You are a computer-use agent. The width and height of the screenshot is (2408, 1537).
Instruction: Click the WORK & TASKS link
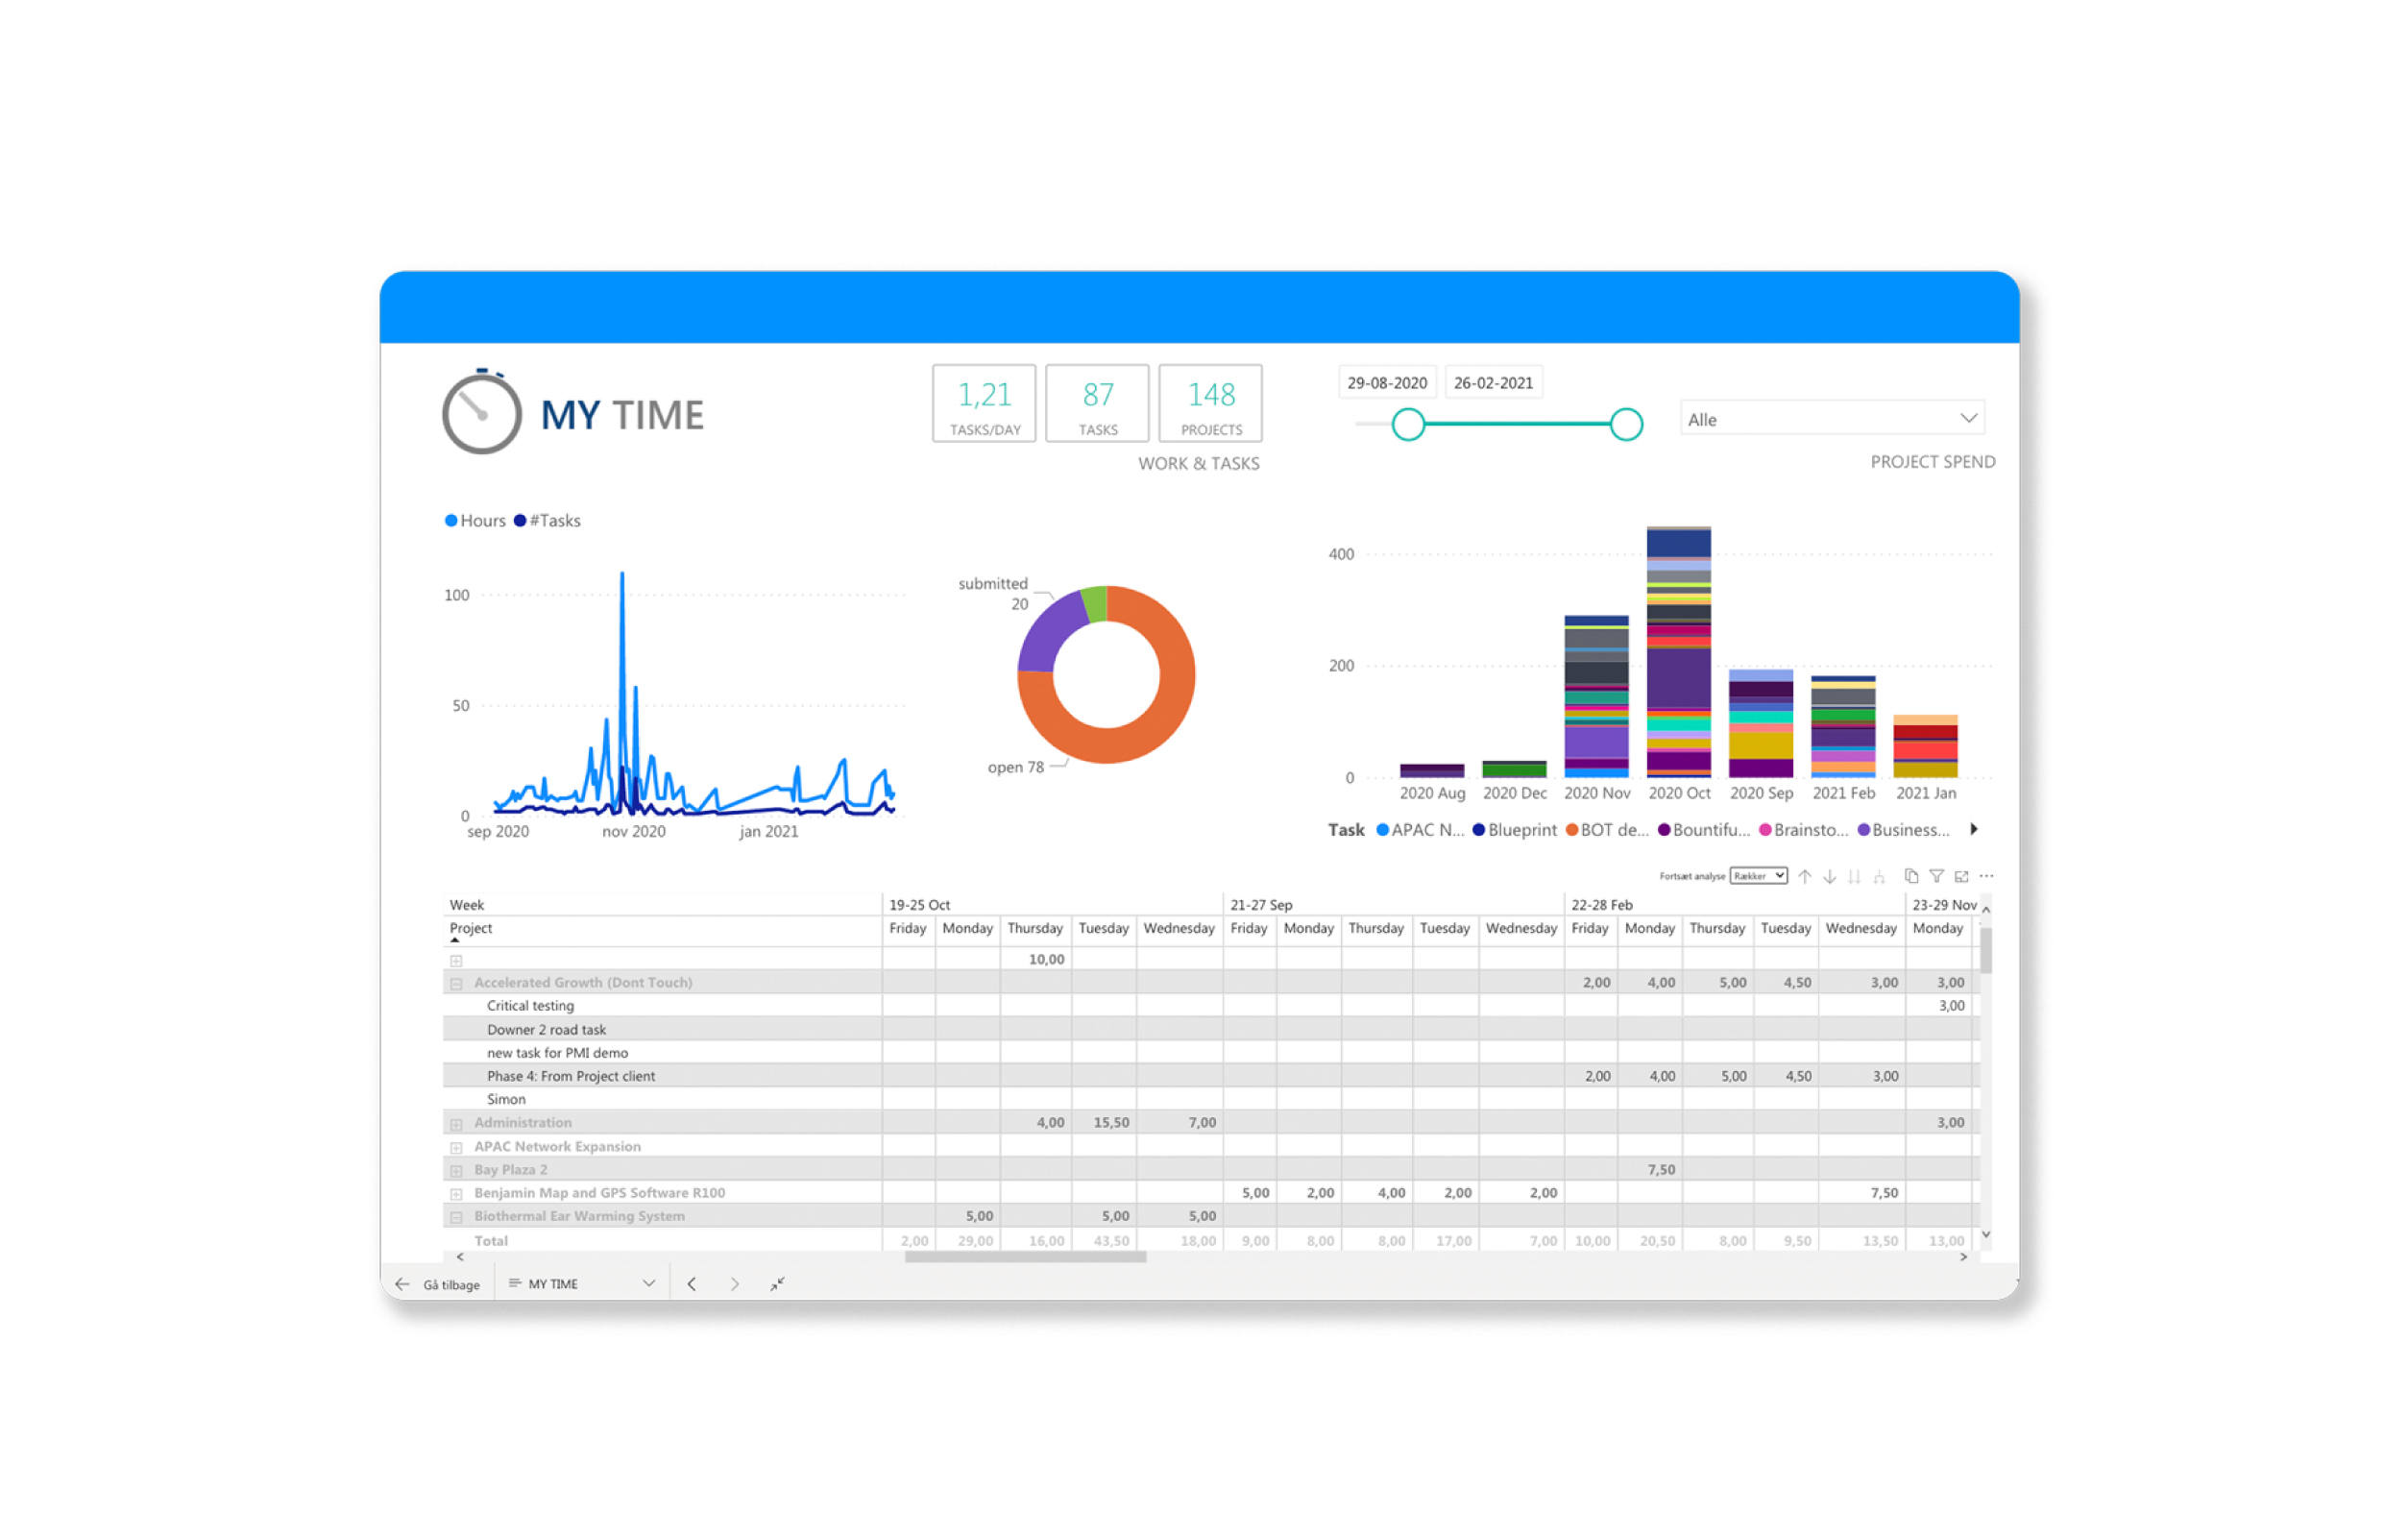1198,463
